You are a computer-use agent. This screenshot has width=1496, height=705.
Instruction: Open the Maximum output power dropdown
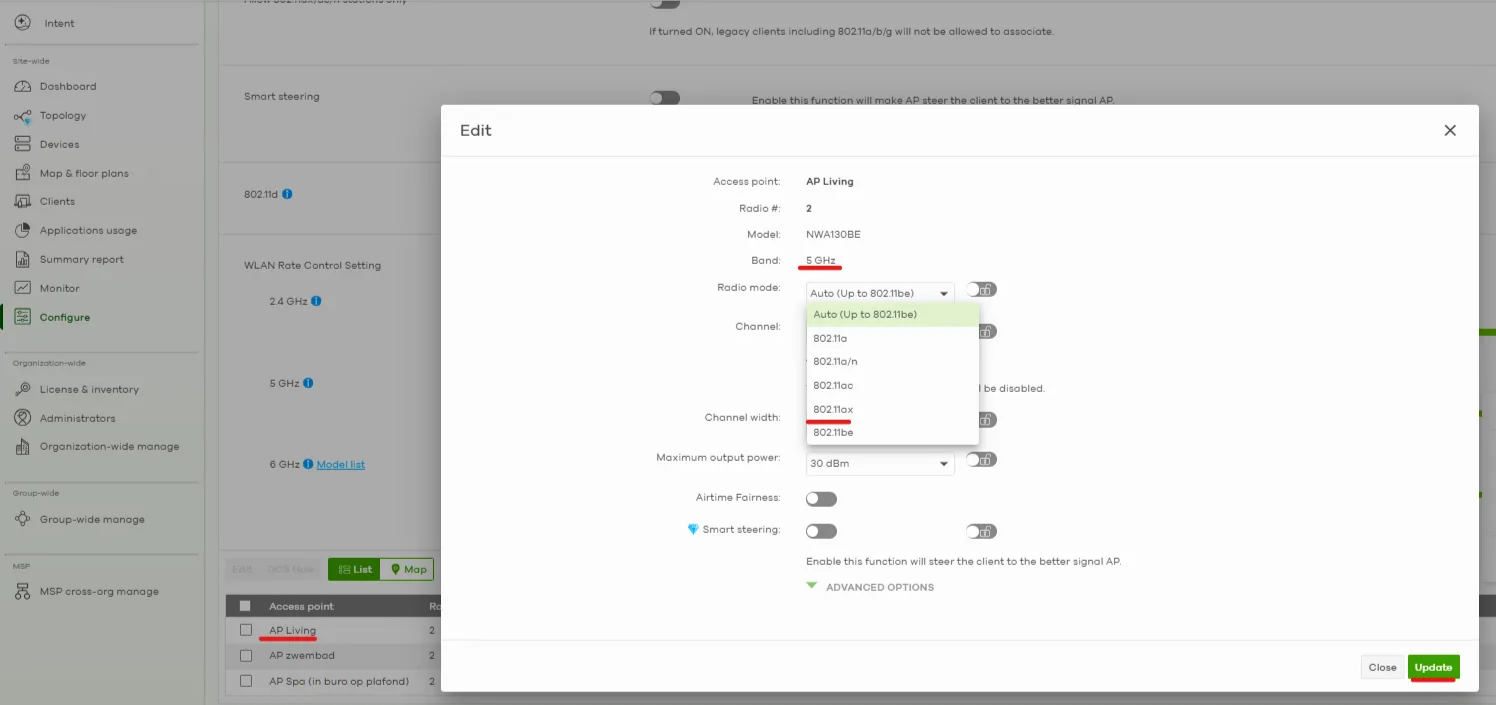880,464
